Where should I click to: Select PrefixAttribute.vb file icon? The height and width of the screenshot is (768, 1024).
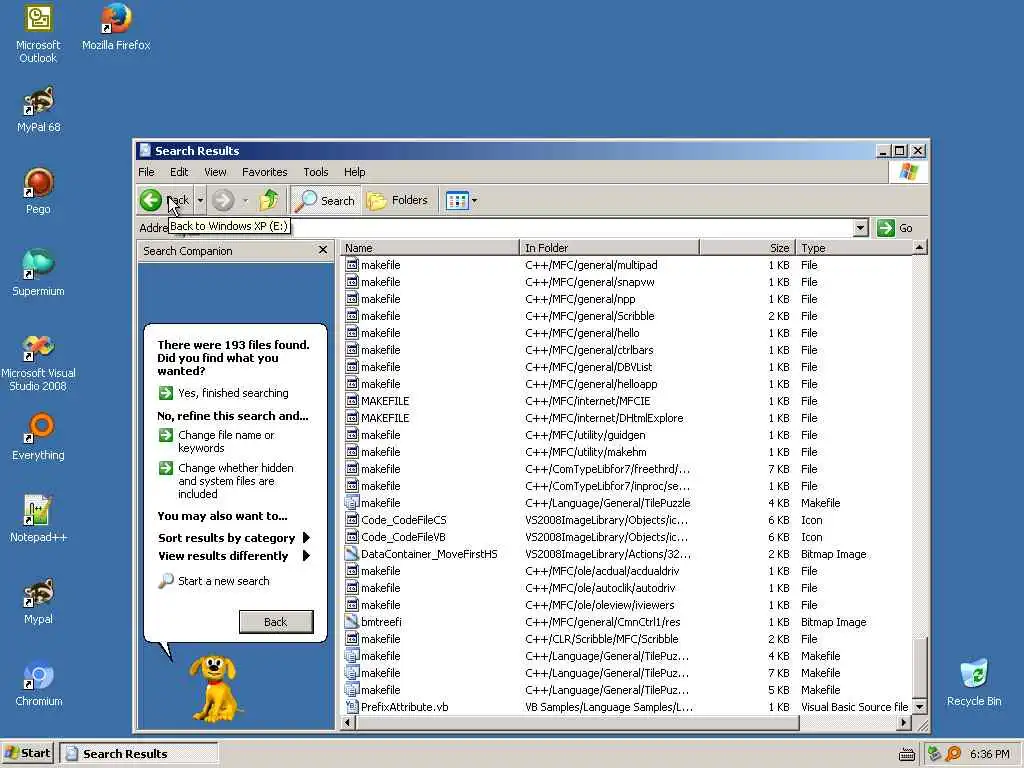click(352, 707)
